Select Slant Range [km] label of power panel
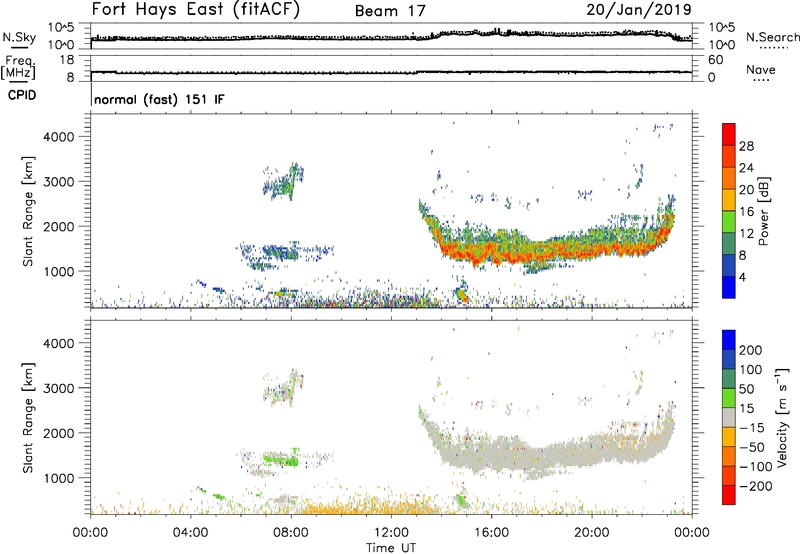The height and width of the screenshot is (554, 800). 28,211
